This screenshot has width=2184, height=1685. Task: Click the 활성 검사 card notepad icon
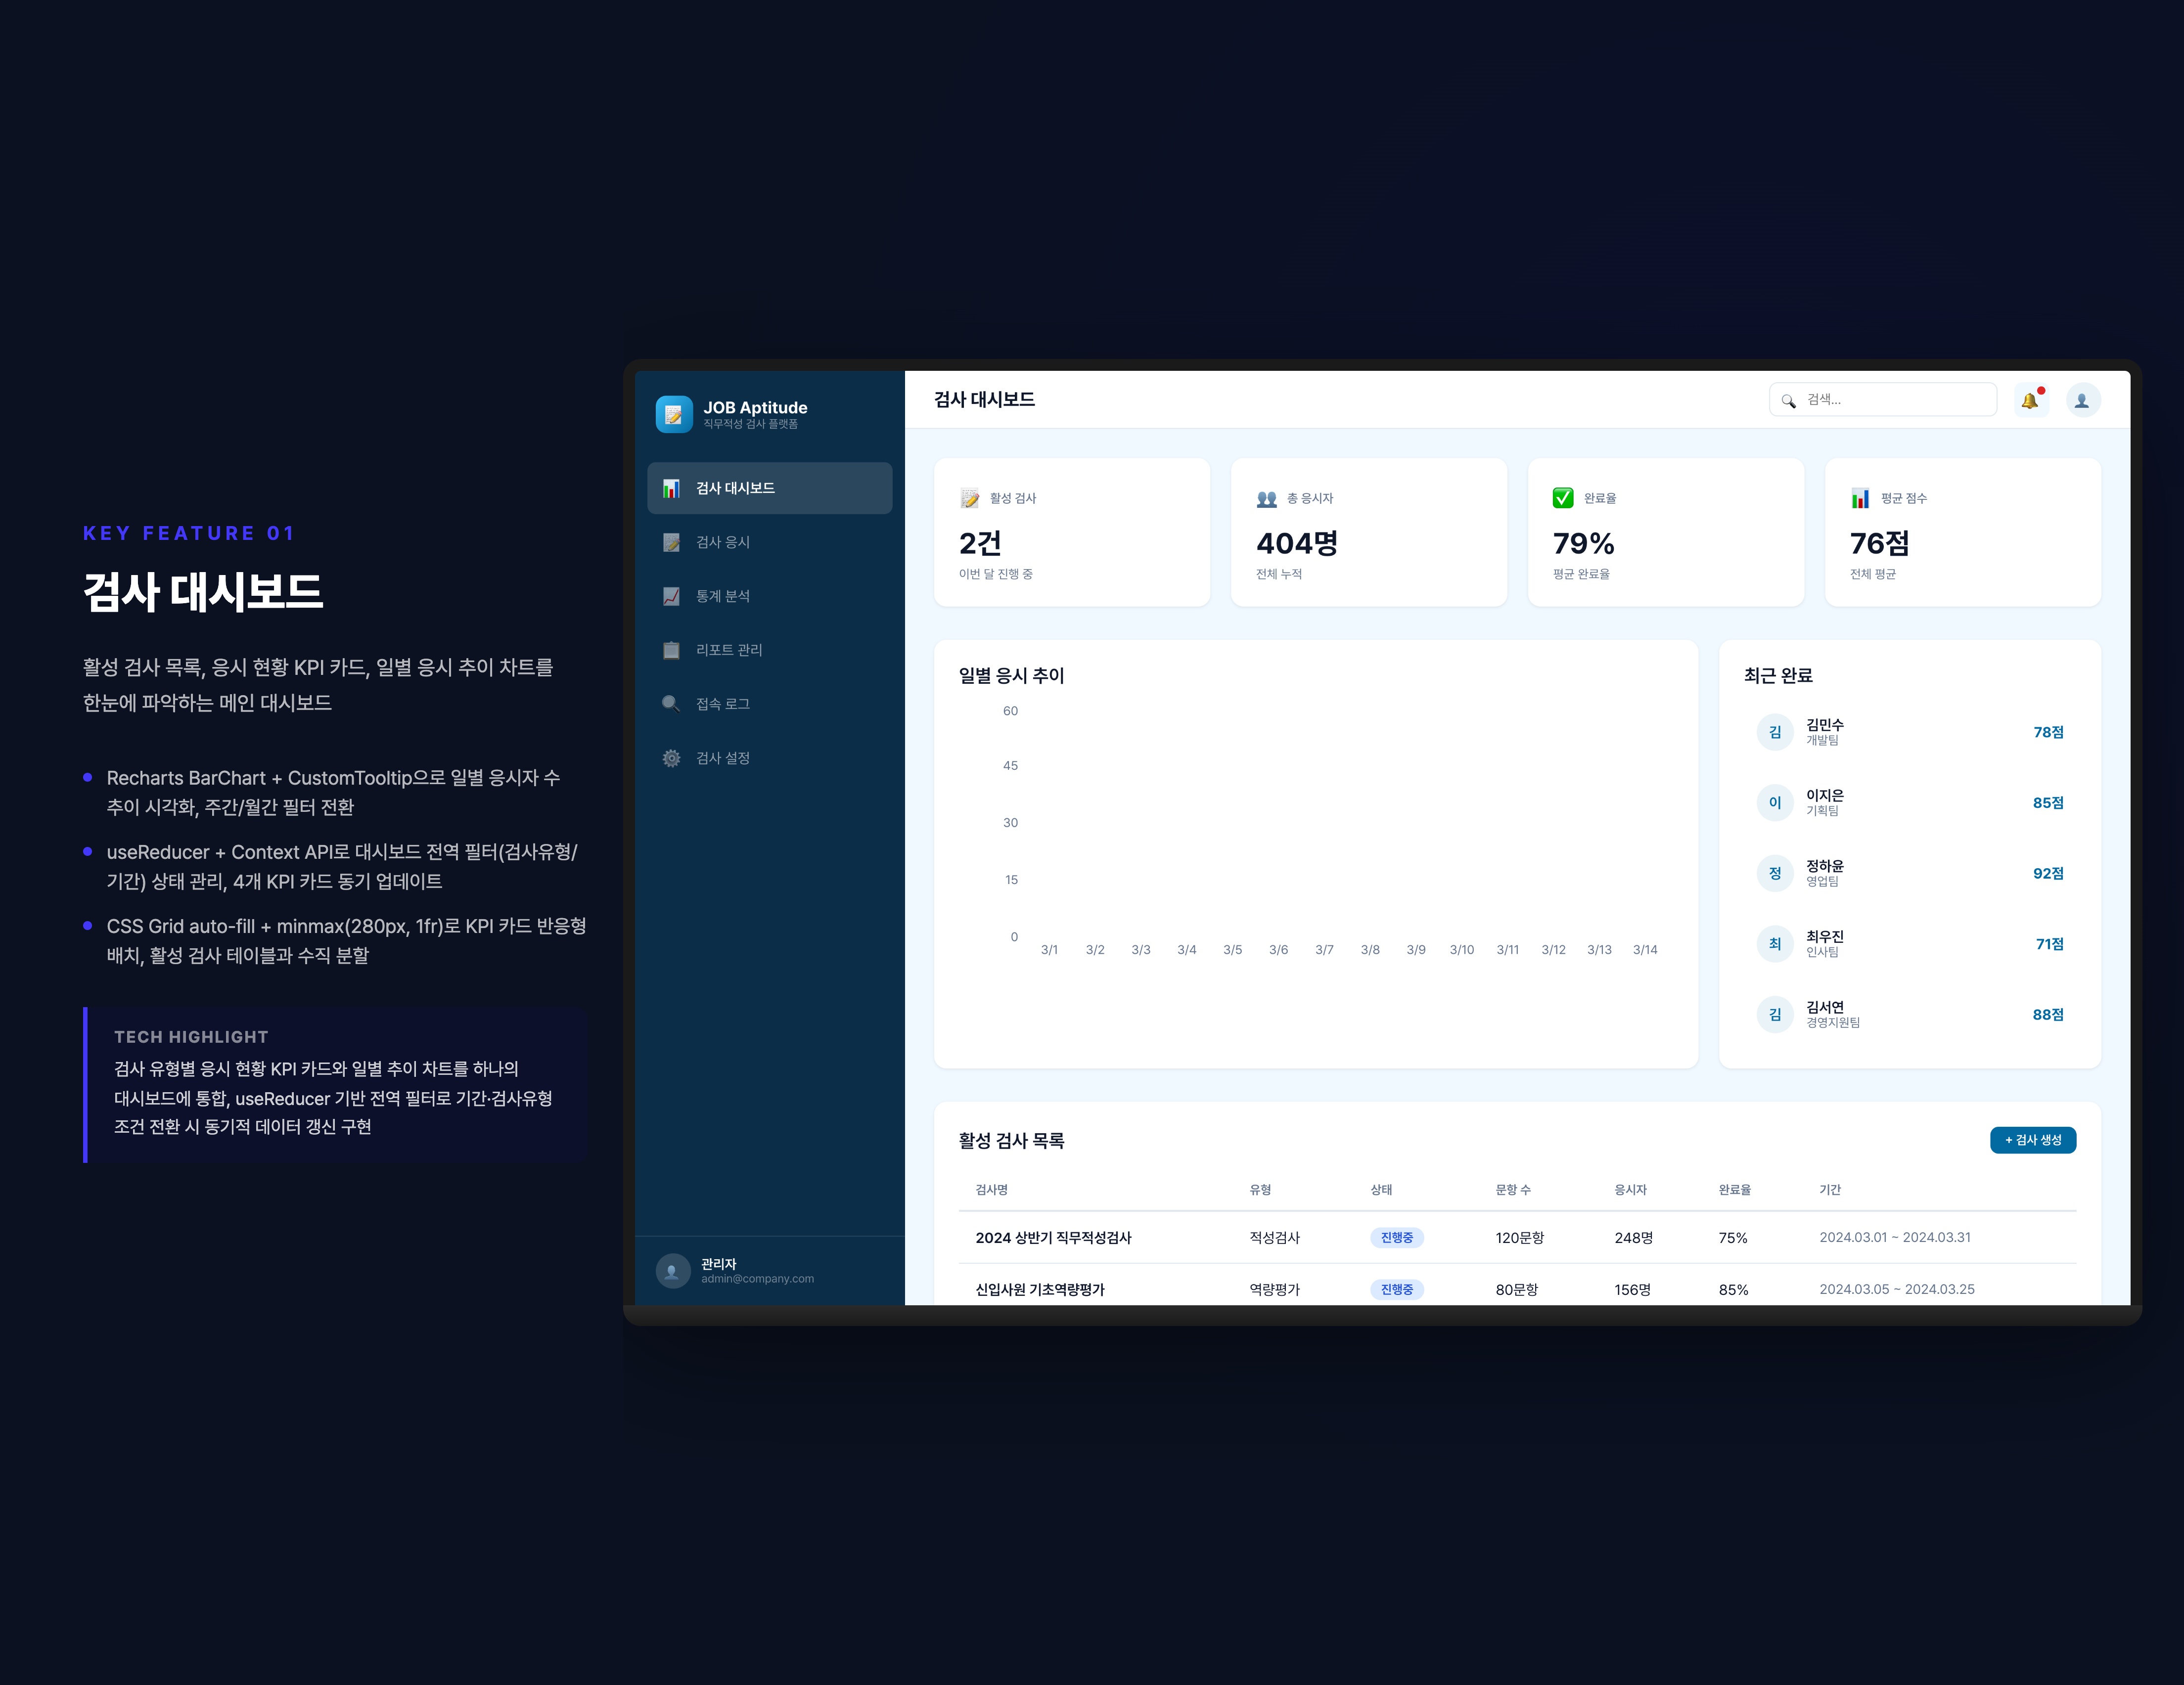[x=969, y=498]
